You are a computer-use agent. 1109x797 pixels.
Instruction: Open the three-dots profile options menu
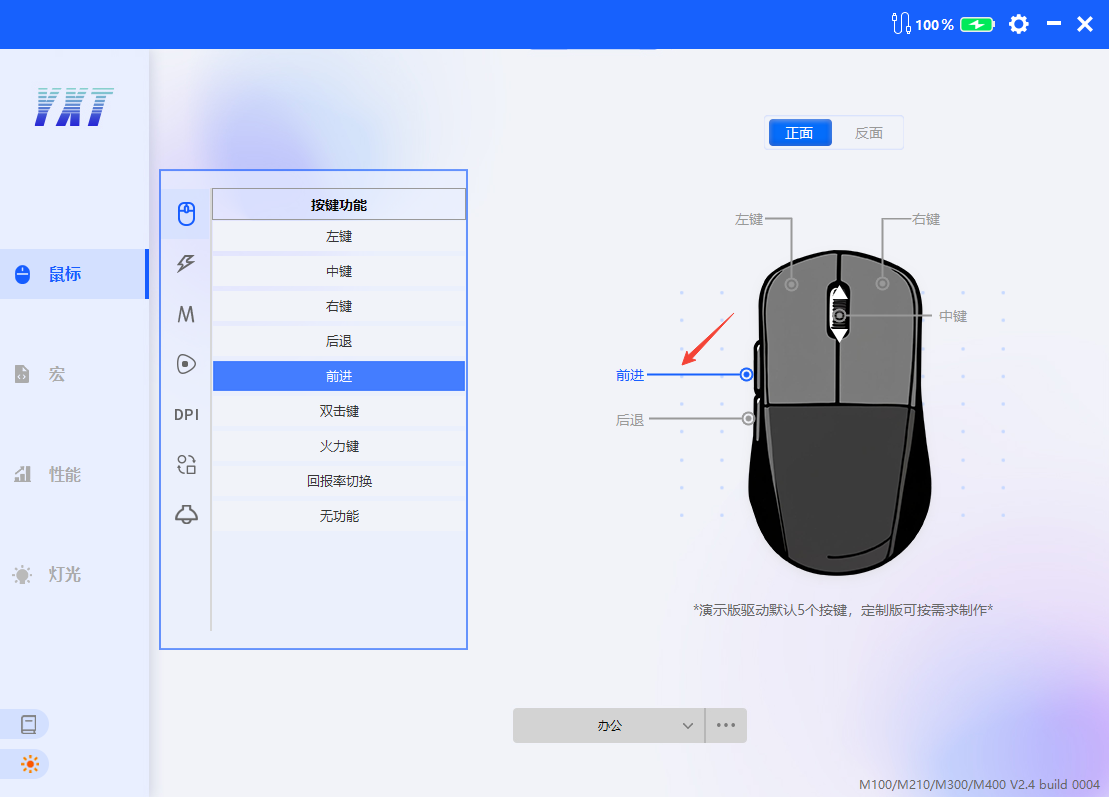click(x=726, y=726)
